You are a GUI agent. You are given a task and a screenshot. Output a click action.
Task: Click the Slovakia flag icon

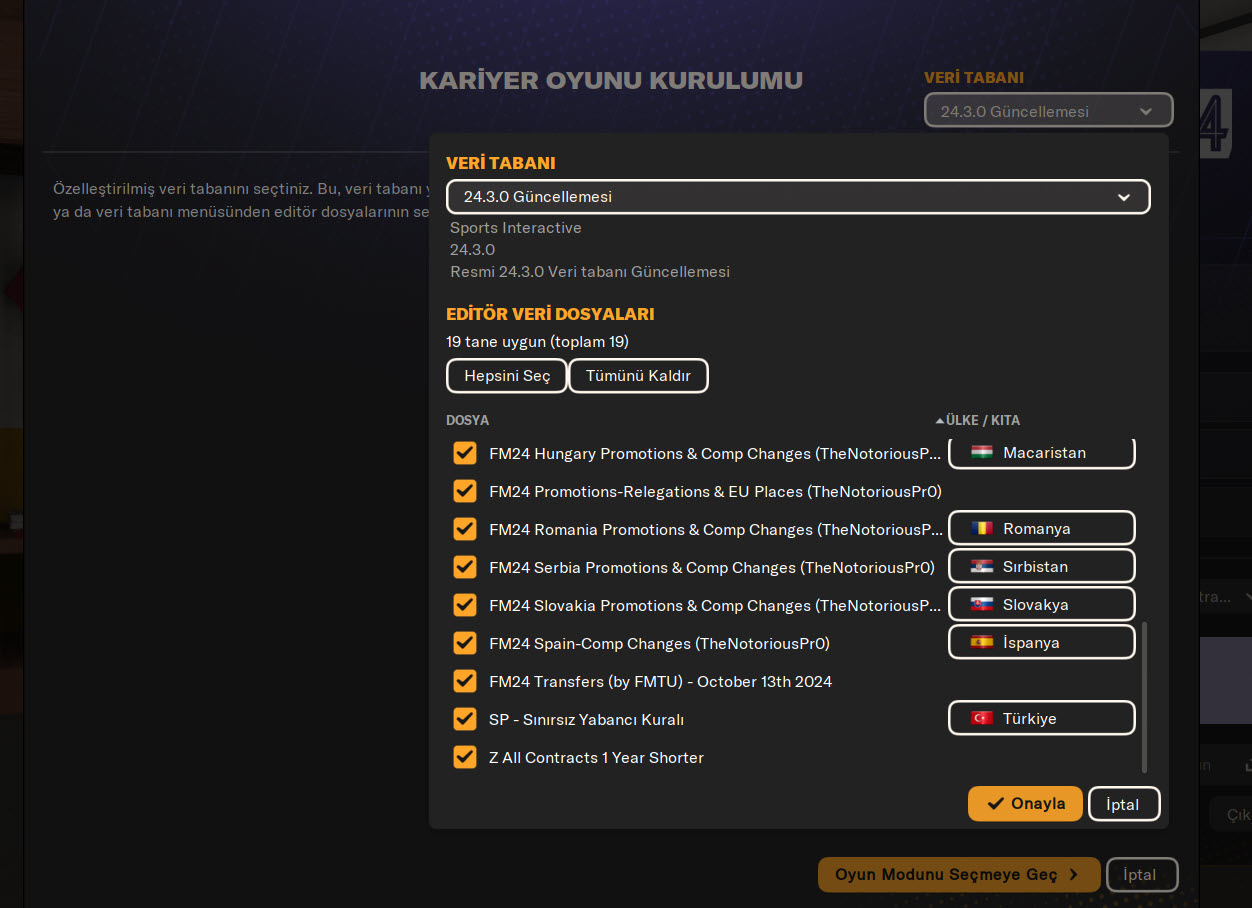pyautogui.click(x=981, y=605)
